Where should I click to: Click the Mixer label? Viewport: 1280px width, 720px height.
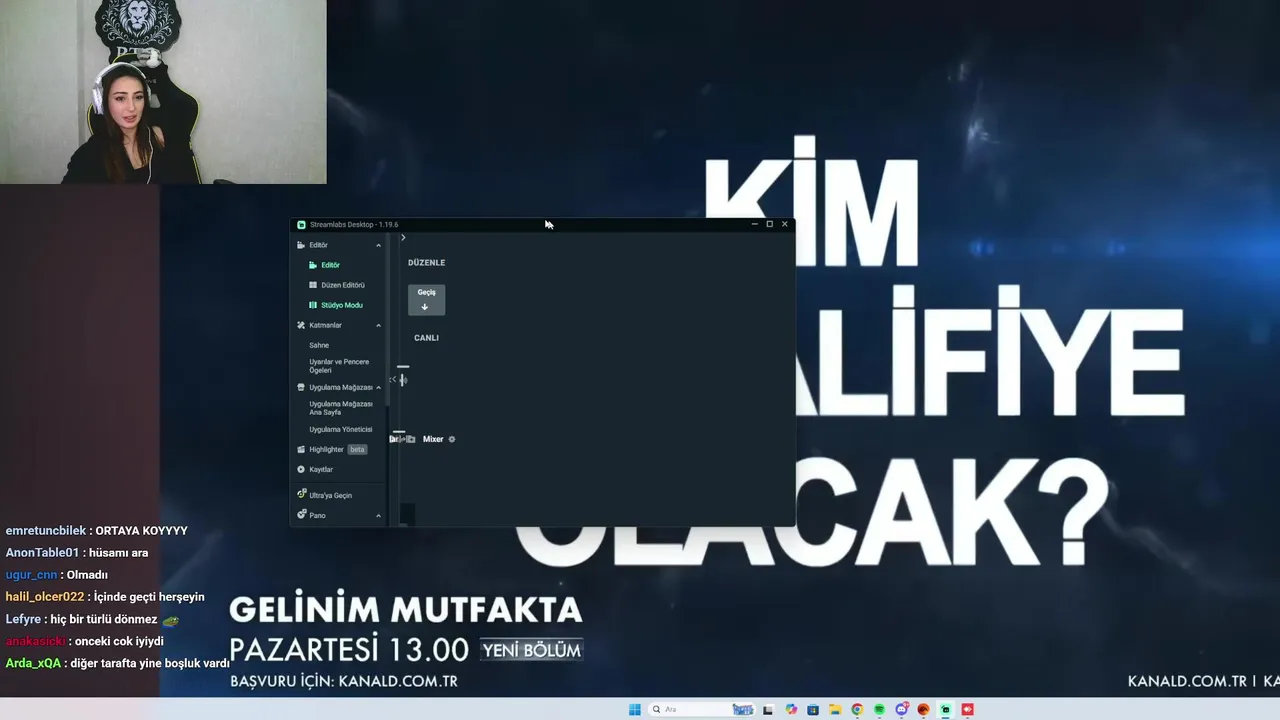(433, 439)
